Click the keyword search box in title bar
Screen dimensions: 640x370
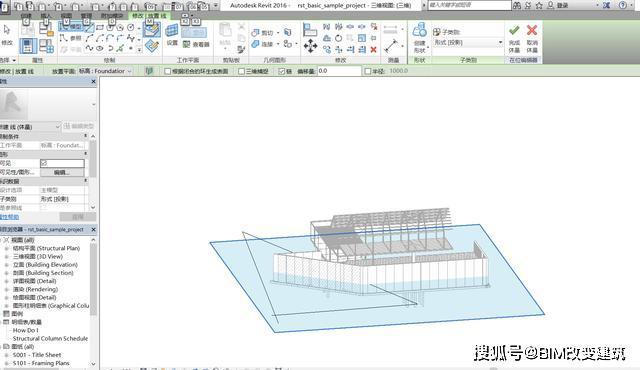click(469, 5)
